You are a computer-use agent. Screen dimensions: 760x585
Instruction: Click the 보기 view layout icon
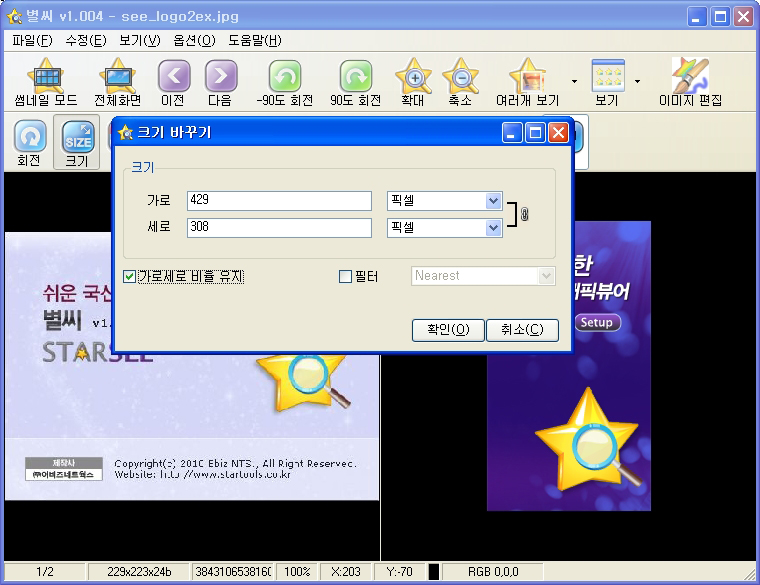pos(607,81)
